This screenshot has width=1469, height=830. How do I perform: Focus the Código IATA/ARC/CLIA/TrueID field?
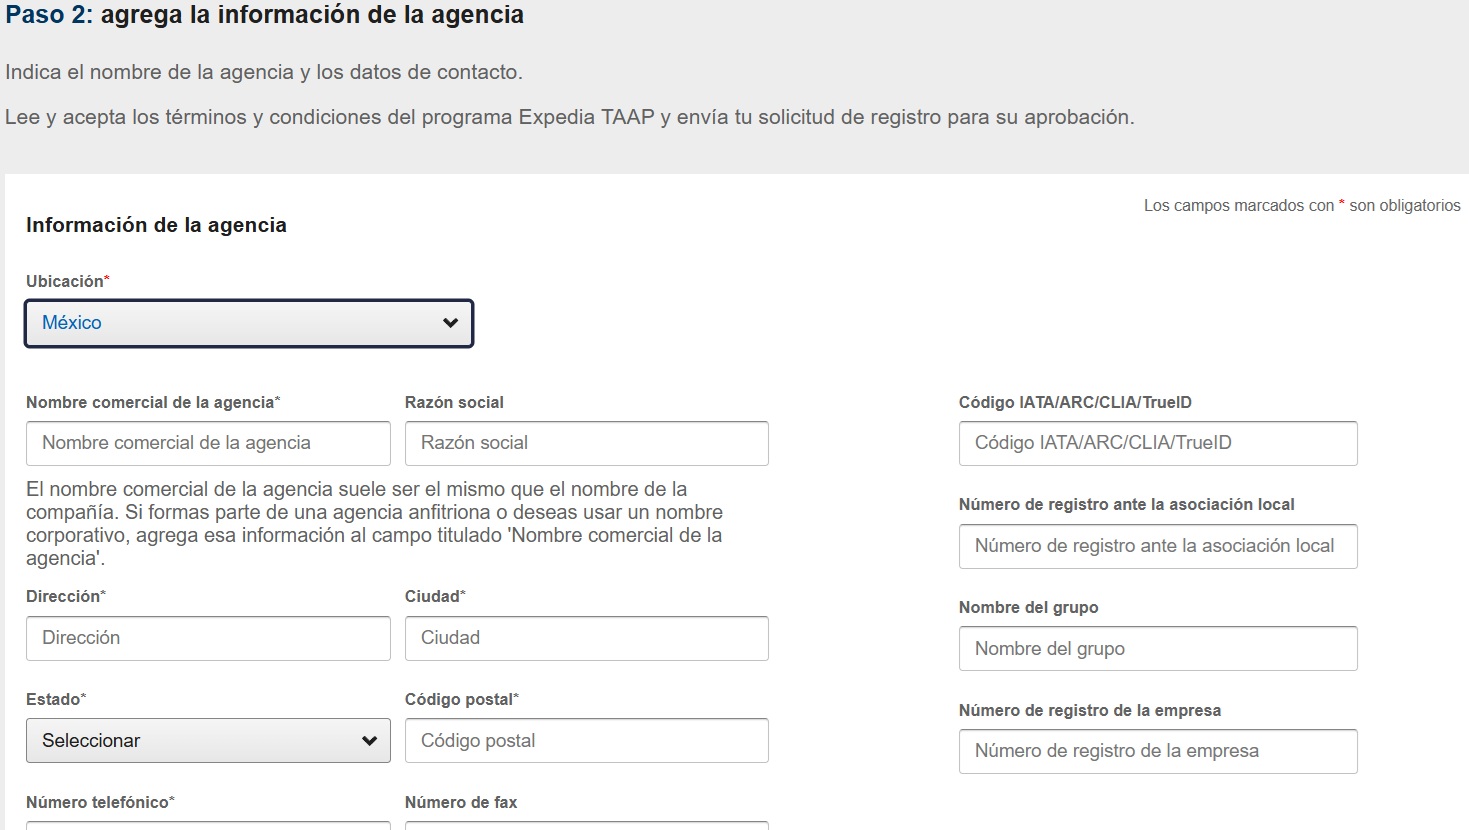[x=1158, y=443]
